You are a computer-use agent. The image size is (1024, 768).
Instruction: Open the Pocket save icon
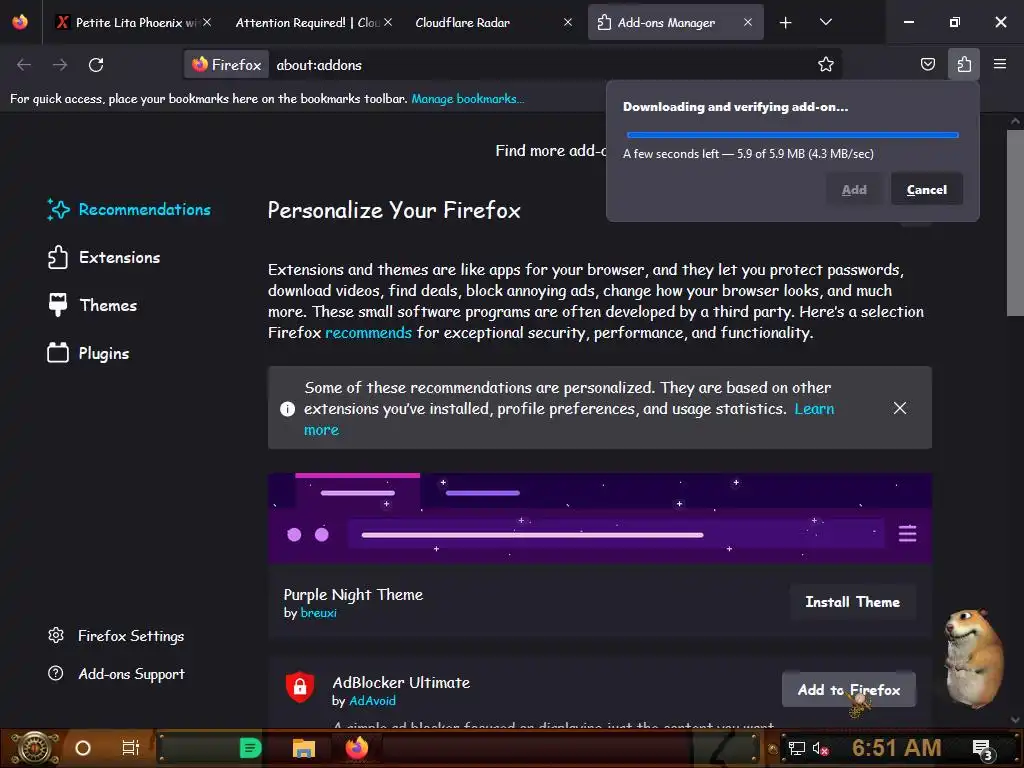click(x=927, y=64)
